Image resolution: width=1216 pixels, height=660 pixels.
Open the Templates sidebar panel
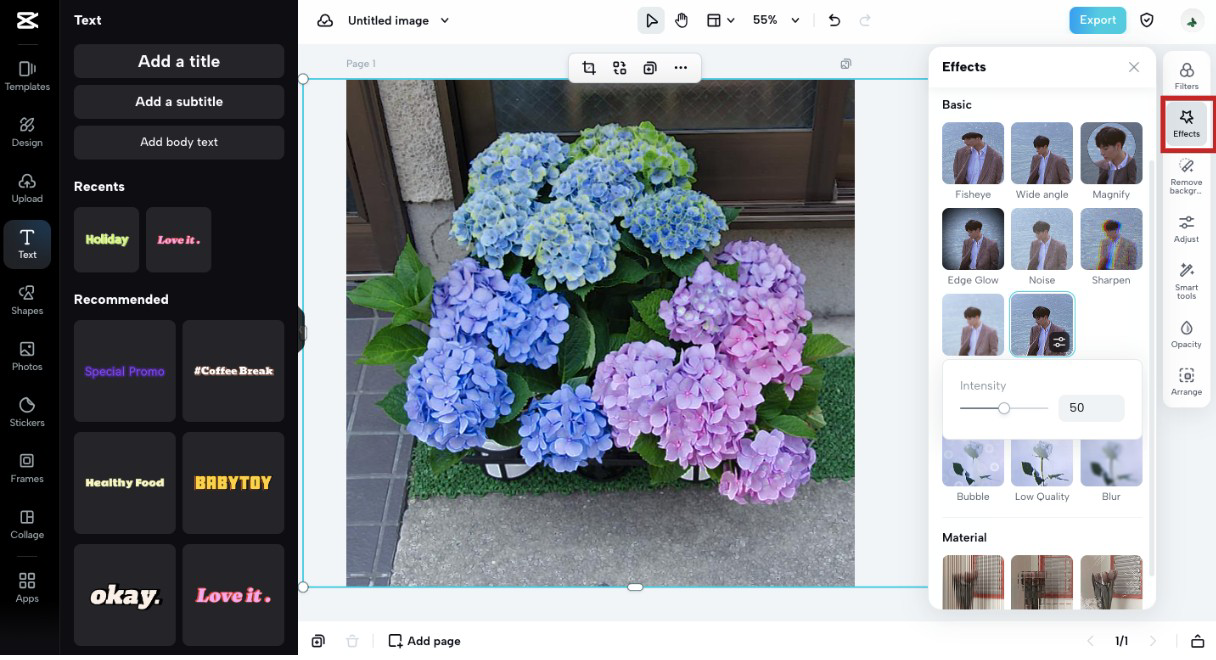click(x=27, y=76)
